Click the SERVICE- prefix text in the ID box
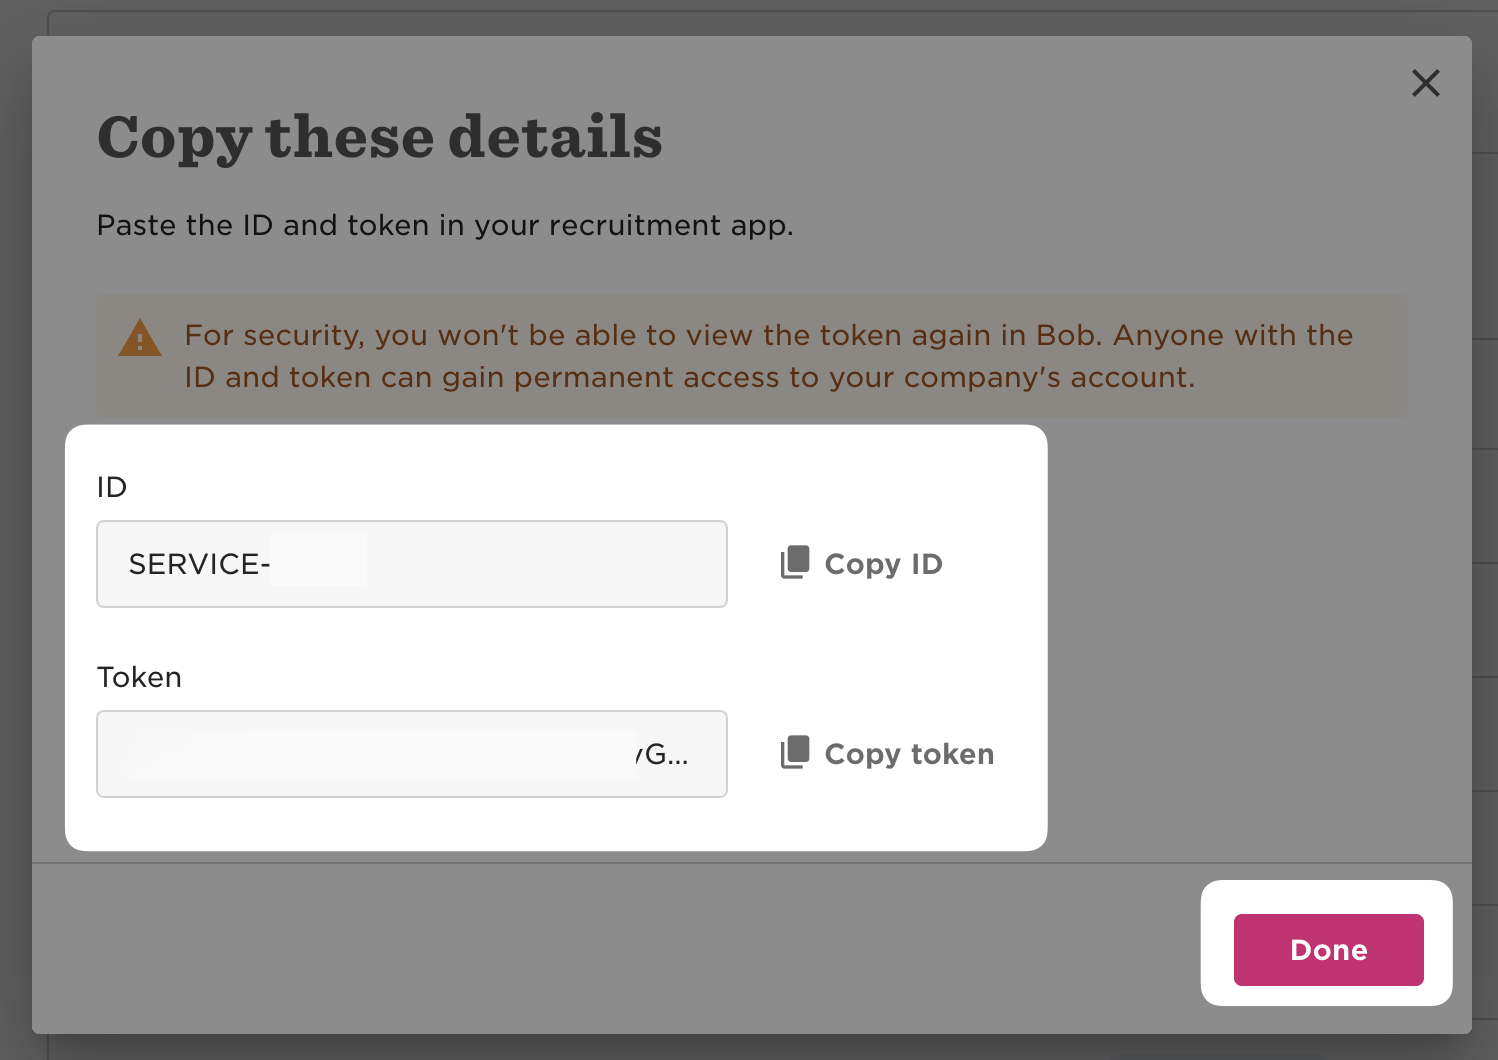This screenshot has height=1060, width=1498. 199,565
